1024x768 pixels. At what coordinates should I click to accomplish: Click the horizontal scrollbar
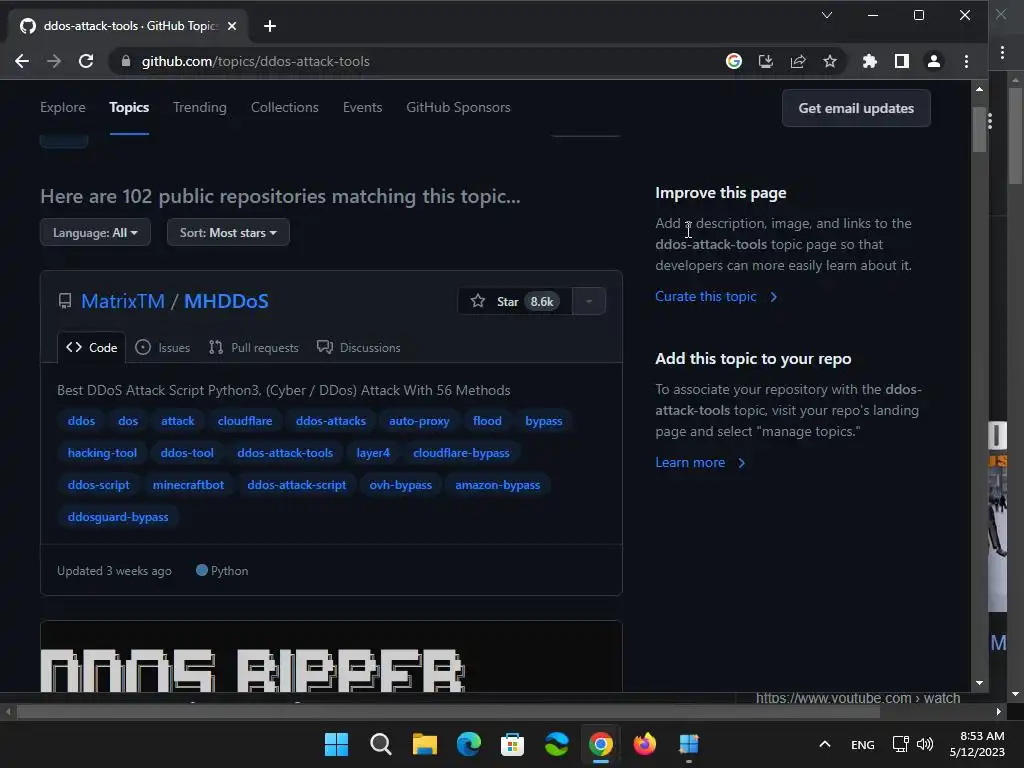click(448, 712)
